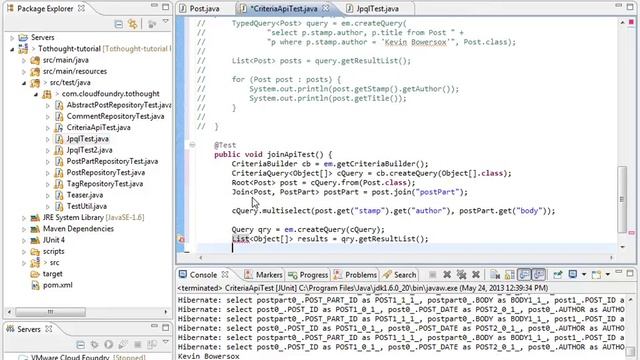This screenshot has width=640, height=360.
Task: Start the server in profile mode icon
Action: [x=123, y=345]
